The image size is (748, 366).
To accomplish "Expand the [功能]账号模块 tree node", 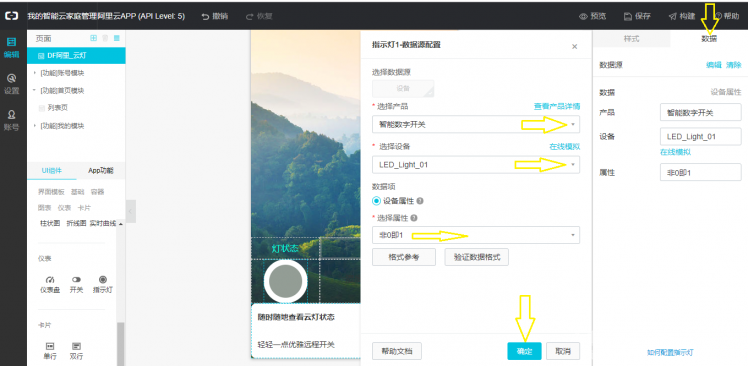I will pos(34,73).
